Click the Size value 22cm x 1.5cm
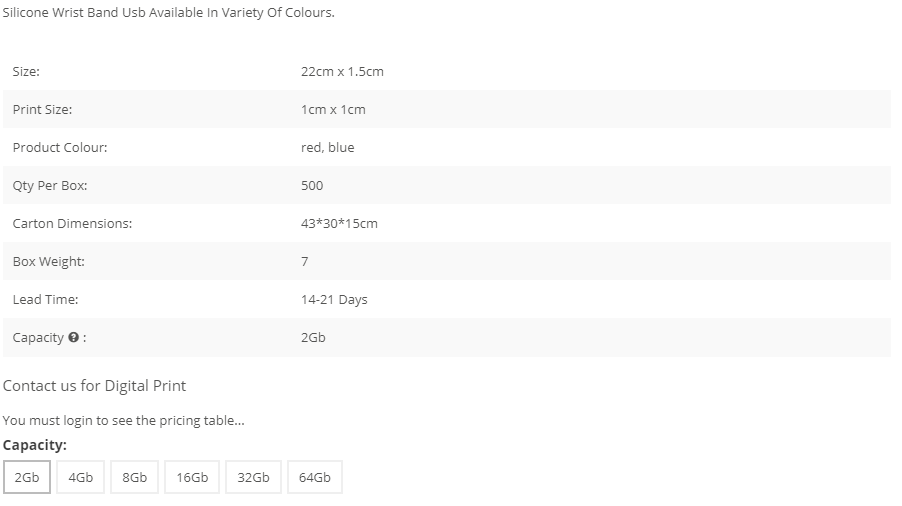The width and height of the screenshot is (902, 506). (342, 72)
